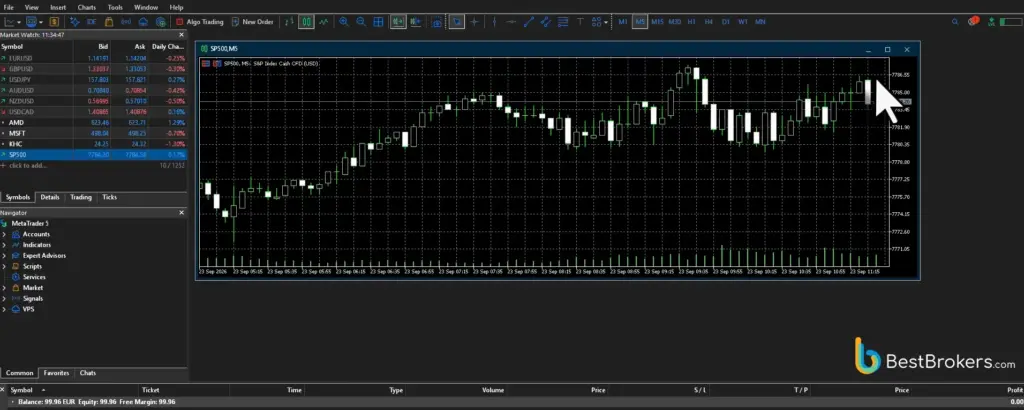1024x410 pixels.
Task: Switch timeframe to MN
Action: [760, 22]
